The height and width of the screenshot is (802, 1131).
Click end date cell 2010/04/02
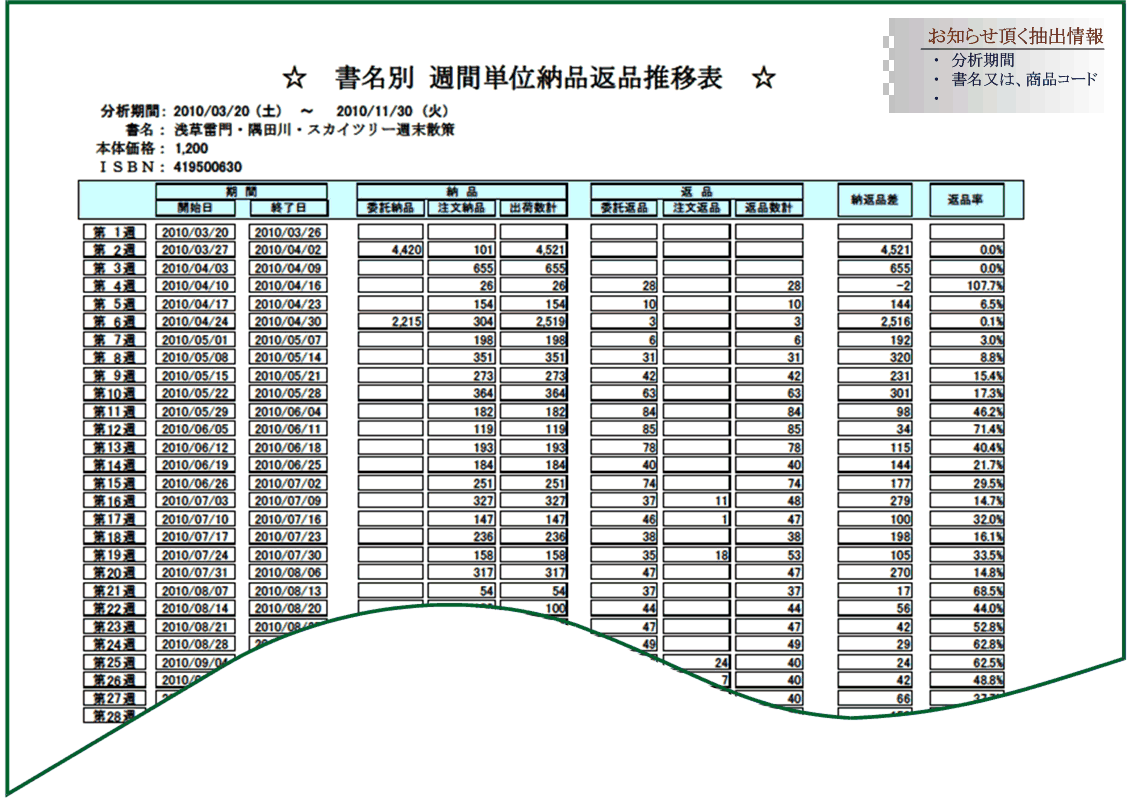[x=288, y=250]
